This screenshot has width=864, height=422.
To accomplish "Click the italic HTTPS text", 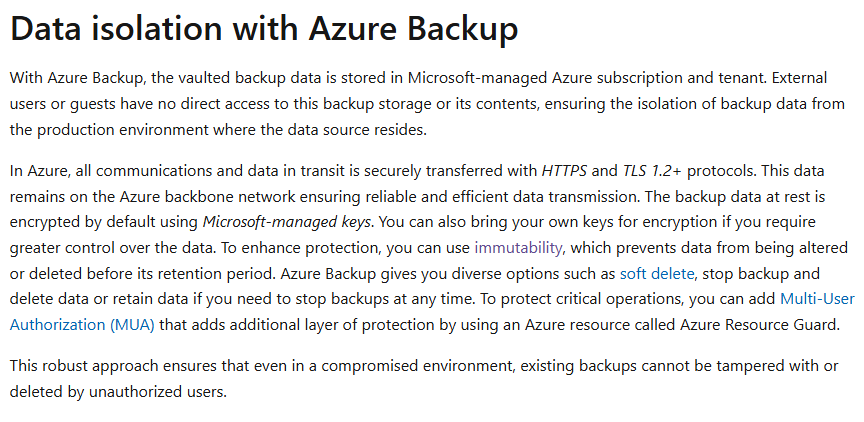I will click(564, 171).
